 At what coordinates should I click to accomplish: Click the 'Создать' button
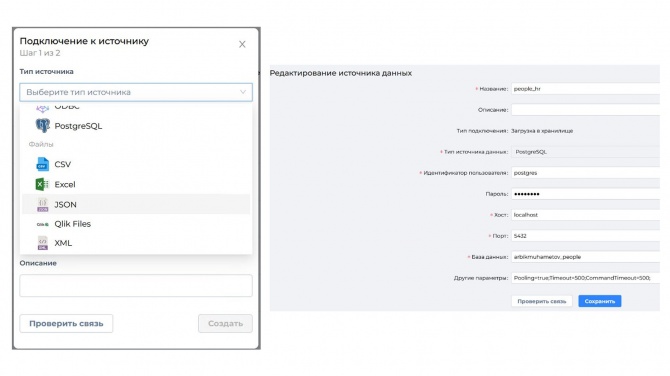point(225,323)
